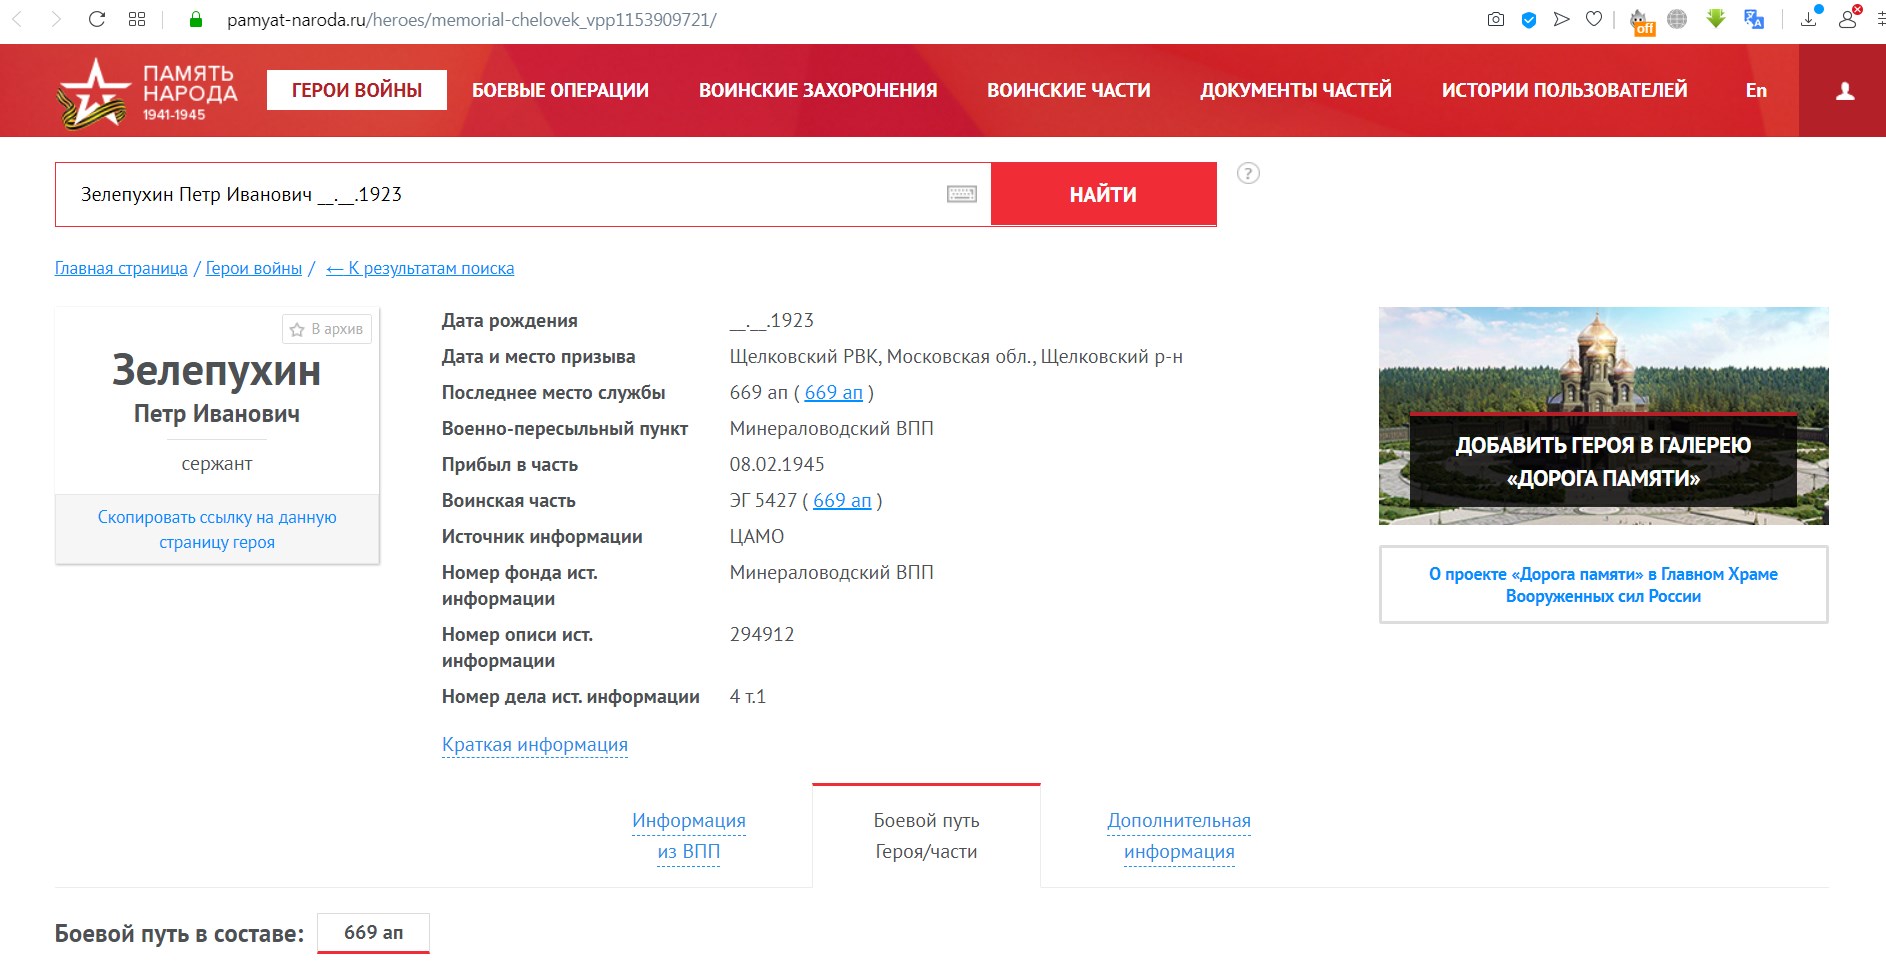
Task: Open the 'Документы частей' menu item
Action: pyautogui.click(x=1296, y=90)
